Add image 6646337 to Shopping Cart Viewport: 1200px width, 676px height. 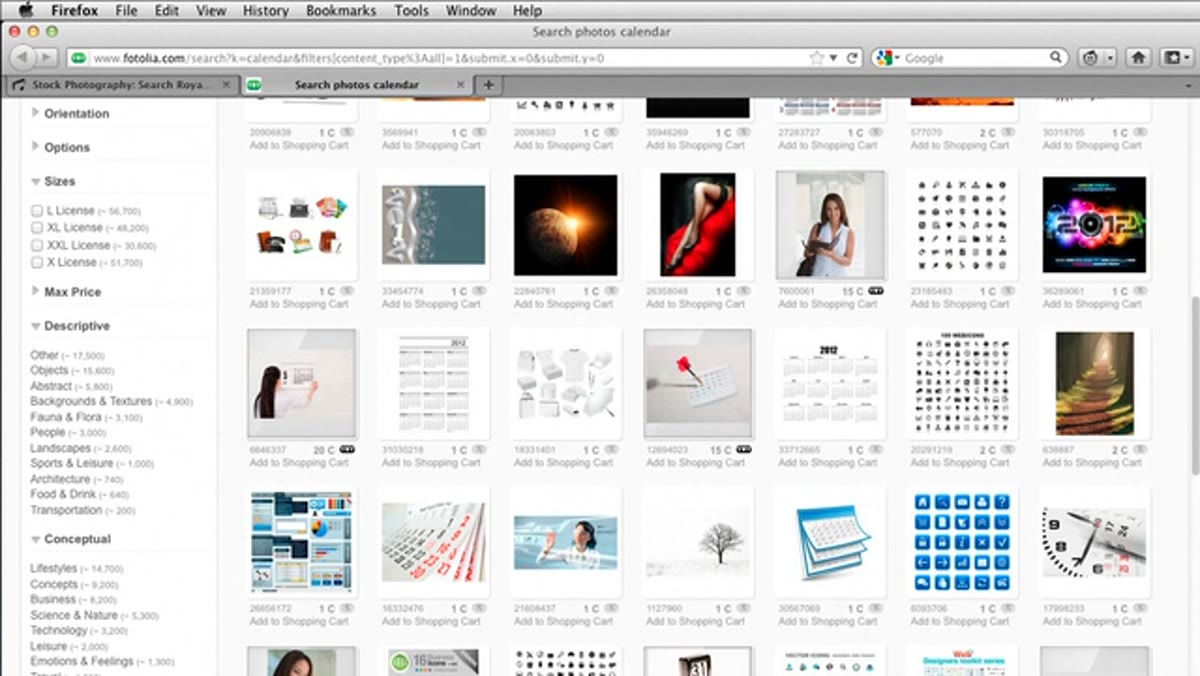299,463
